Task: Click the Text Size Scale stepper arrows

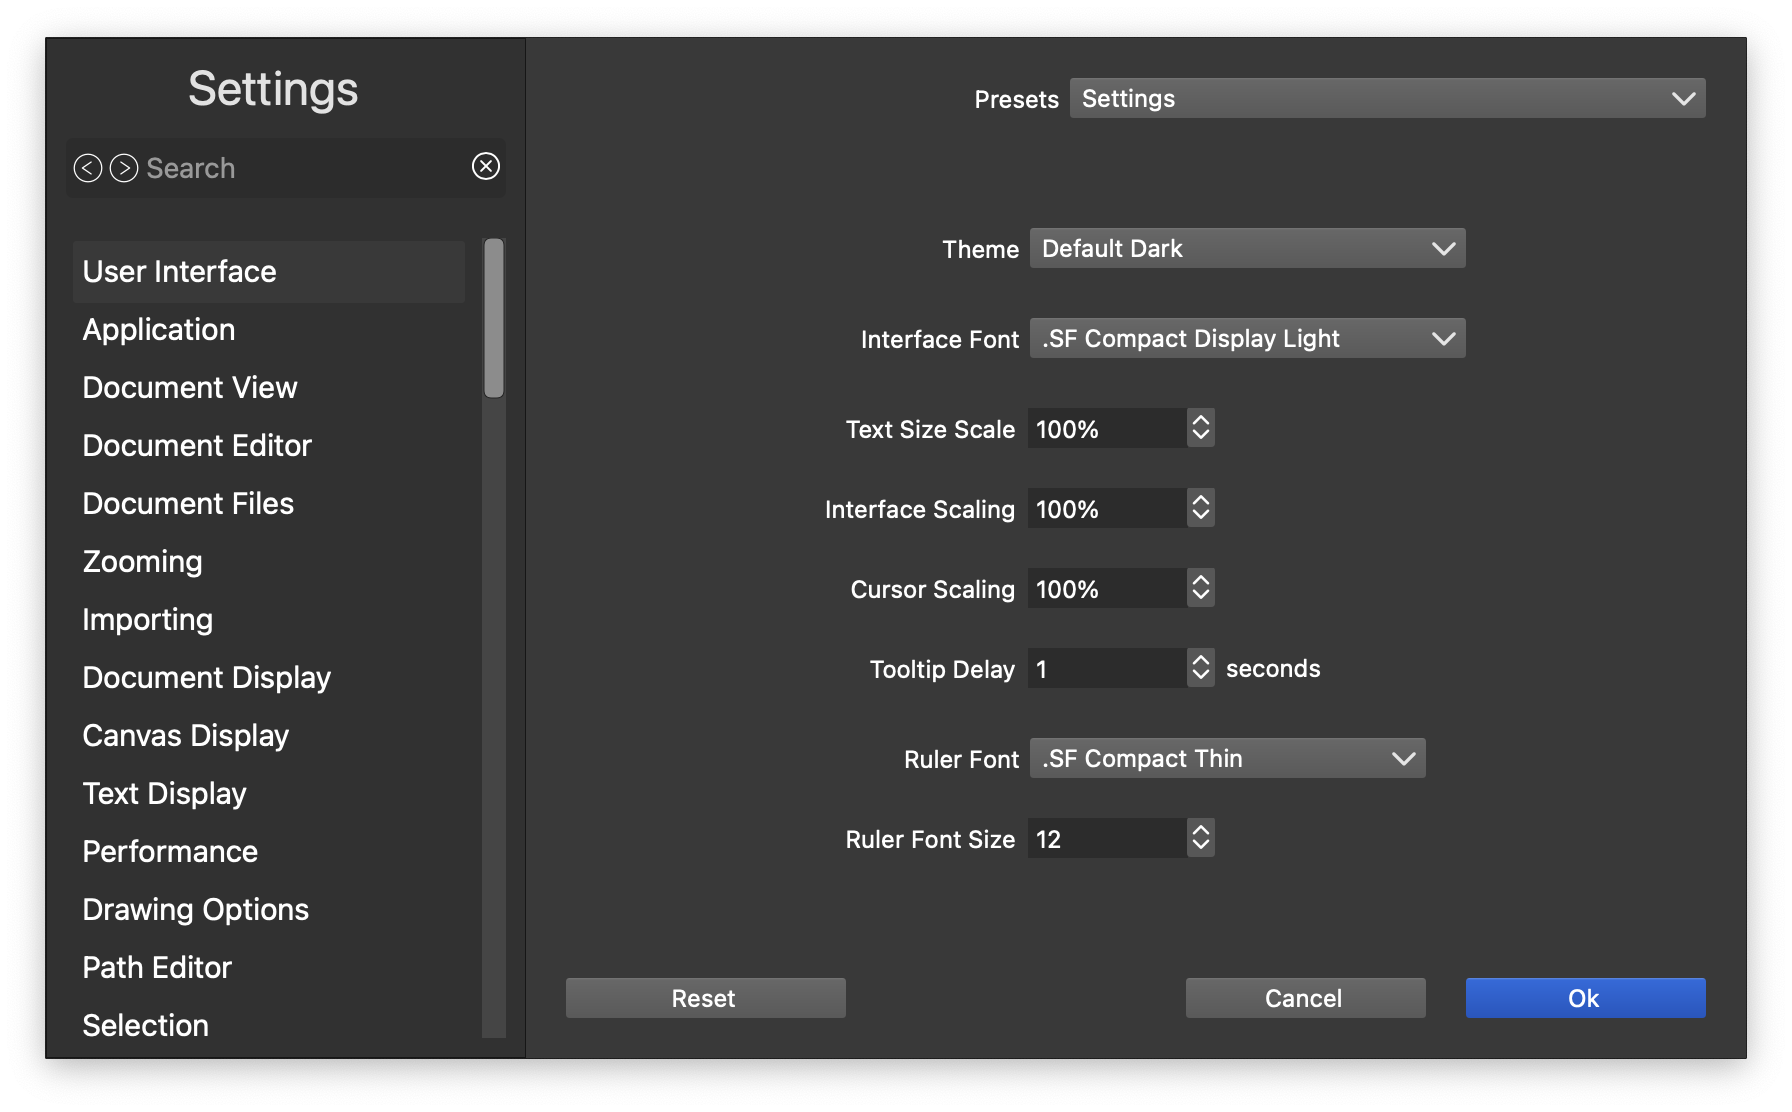Action: pos(1201,428)
